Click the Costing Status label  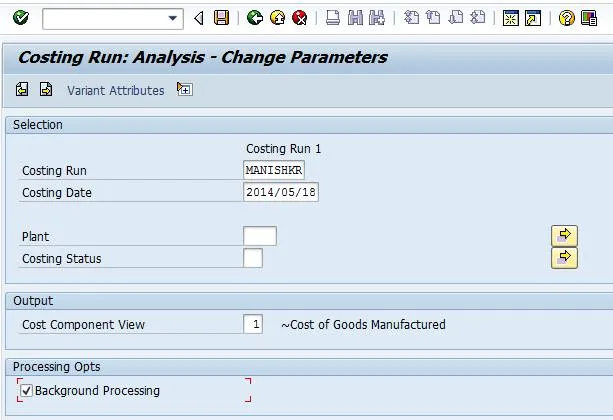62,259
